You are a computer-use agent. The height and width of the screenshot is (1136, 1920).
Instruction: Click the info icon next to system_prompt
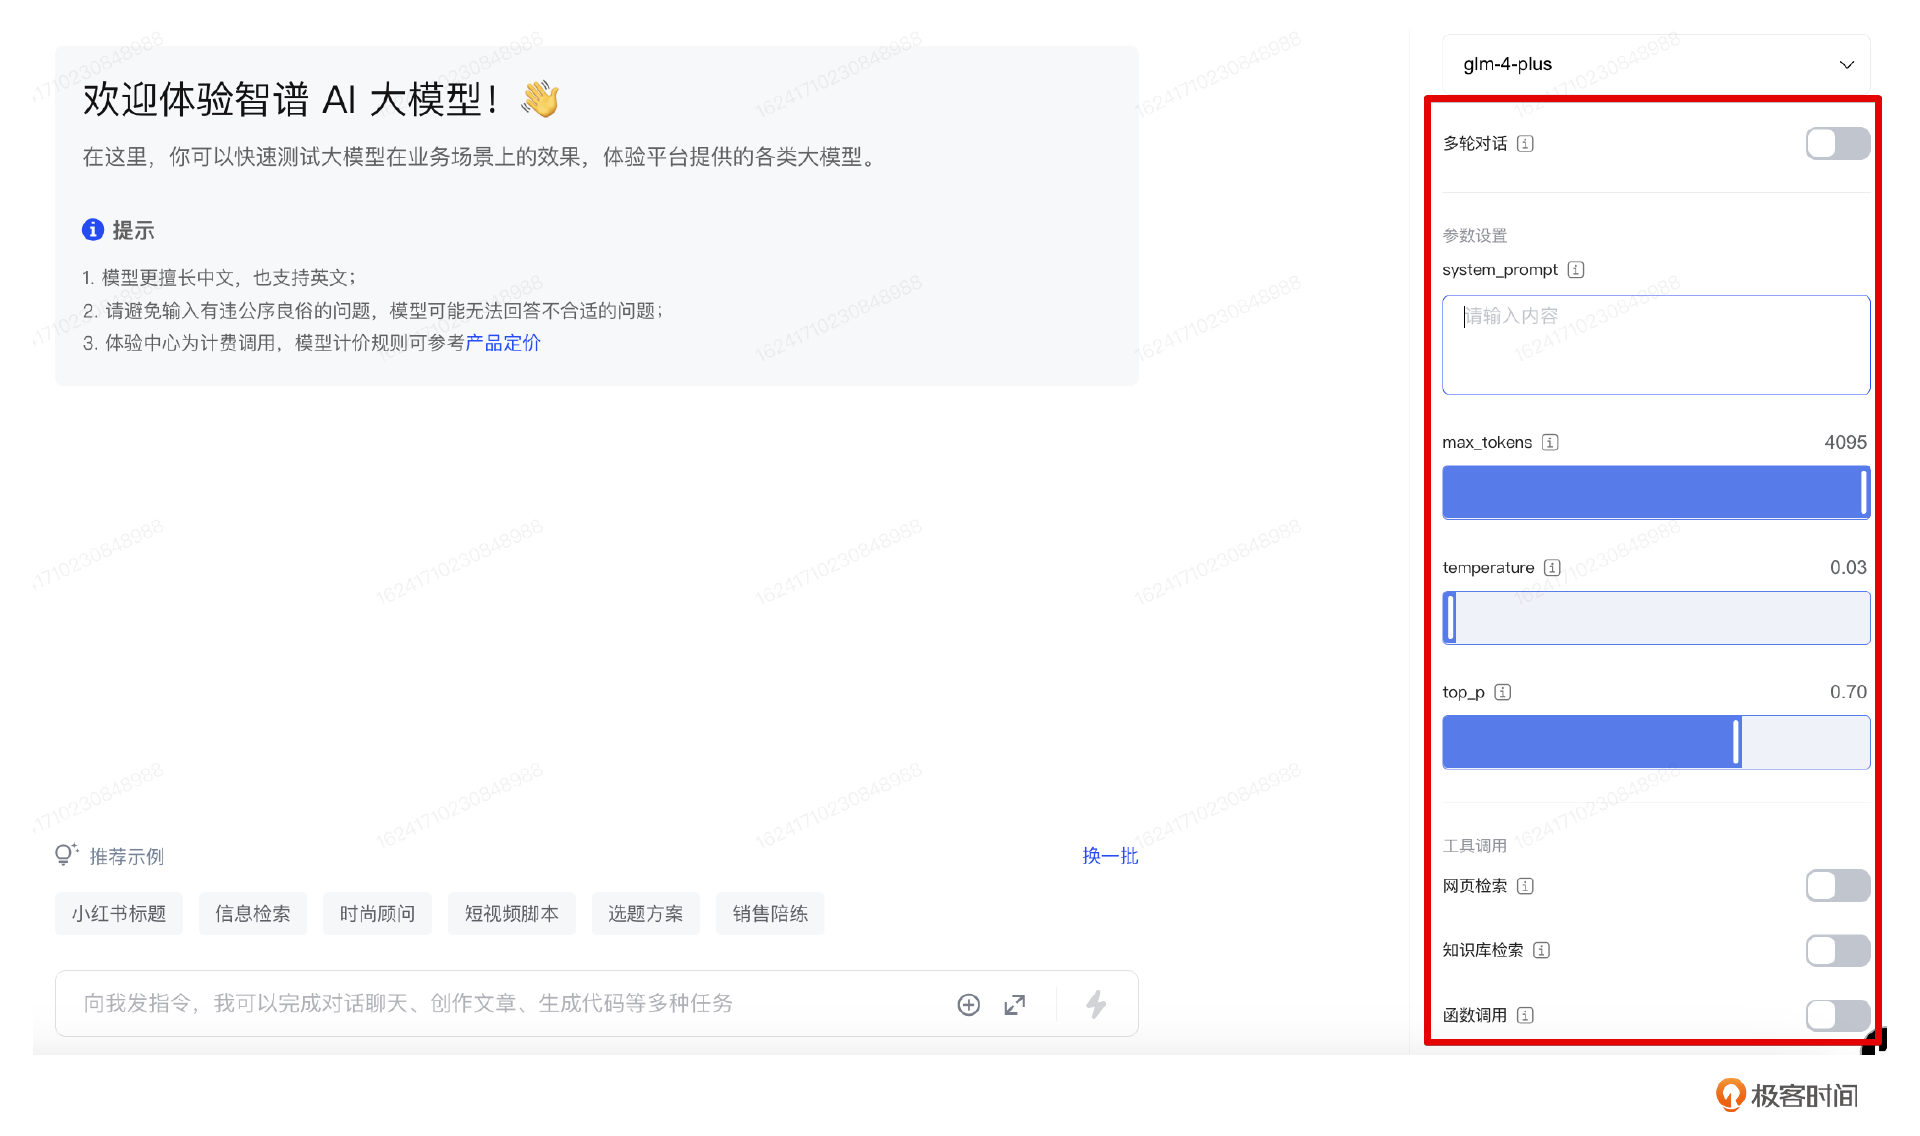[1576, 269]
